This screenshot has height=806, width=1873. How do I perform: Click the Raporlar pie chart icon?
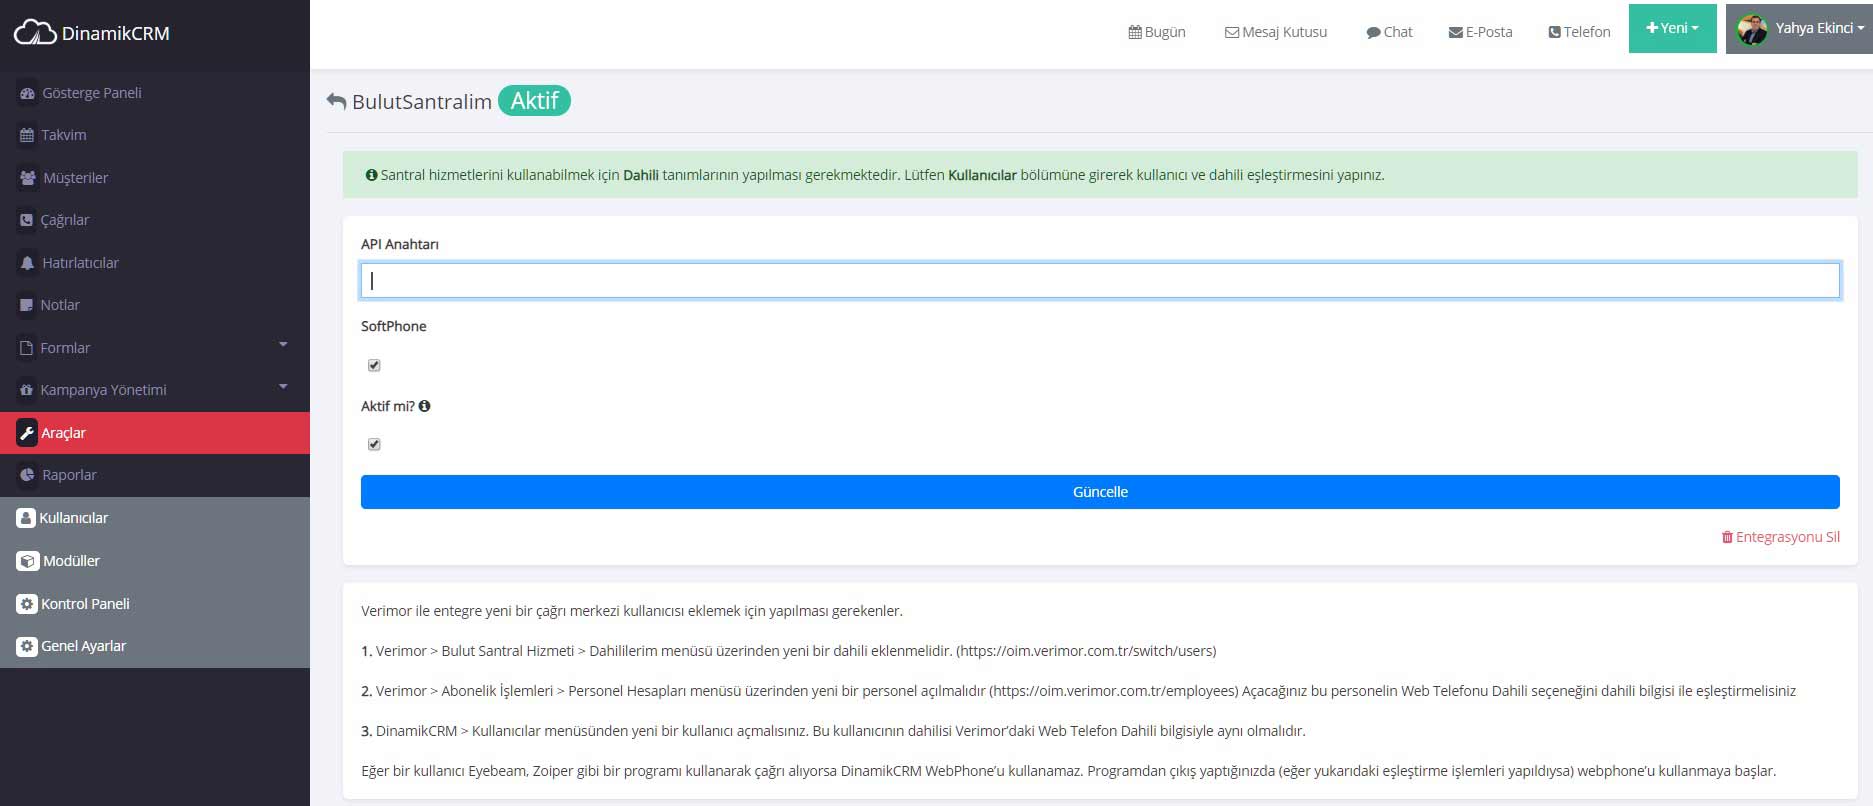pyautogui.click(x=27, y=475)
